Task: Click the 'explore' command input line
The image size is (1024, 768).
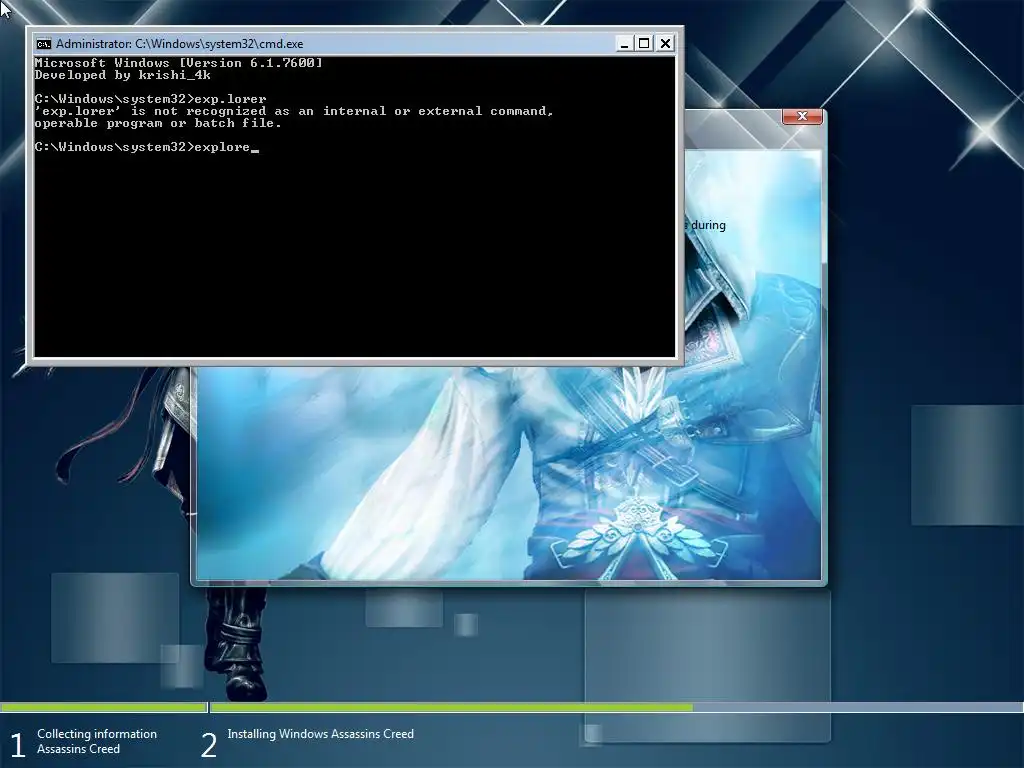Action: pos(146,147)
